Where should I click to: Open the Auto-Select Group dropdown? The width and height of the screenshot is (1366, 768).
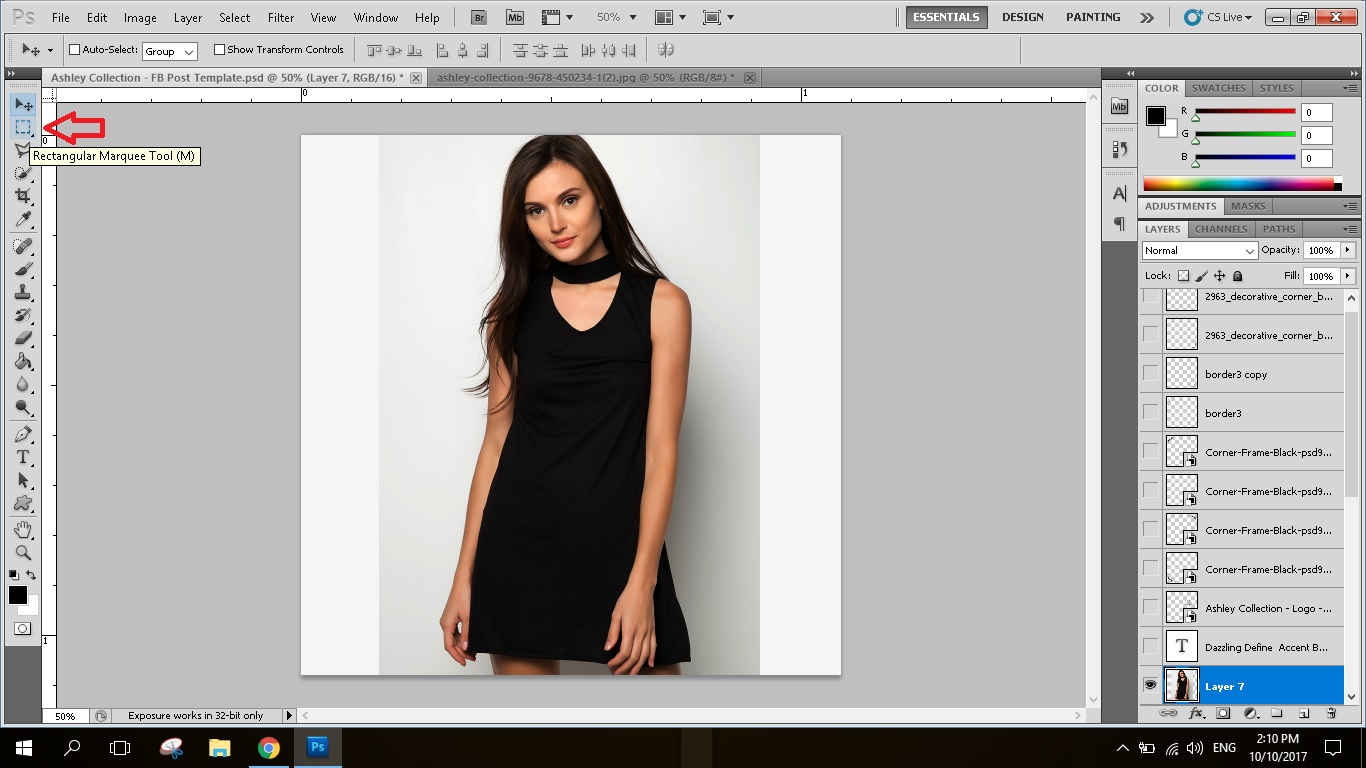(x=169, y=51)
